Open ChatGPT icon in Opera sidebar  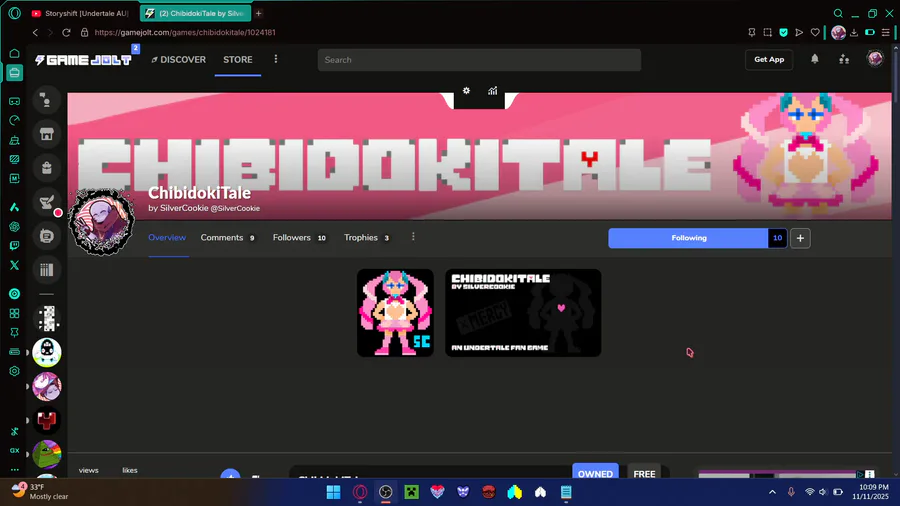(14, 227)
